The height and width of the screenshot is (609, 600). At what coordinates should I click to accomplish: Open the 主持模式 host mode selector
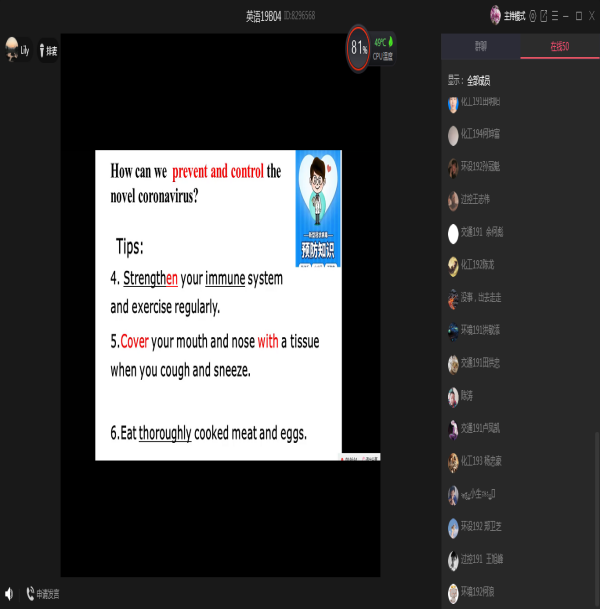514,15
